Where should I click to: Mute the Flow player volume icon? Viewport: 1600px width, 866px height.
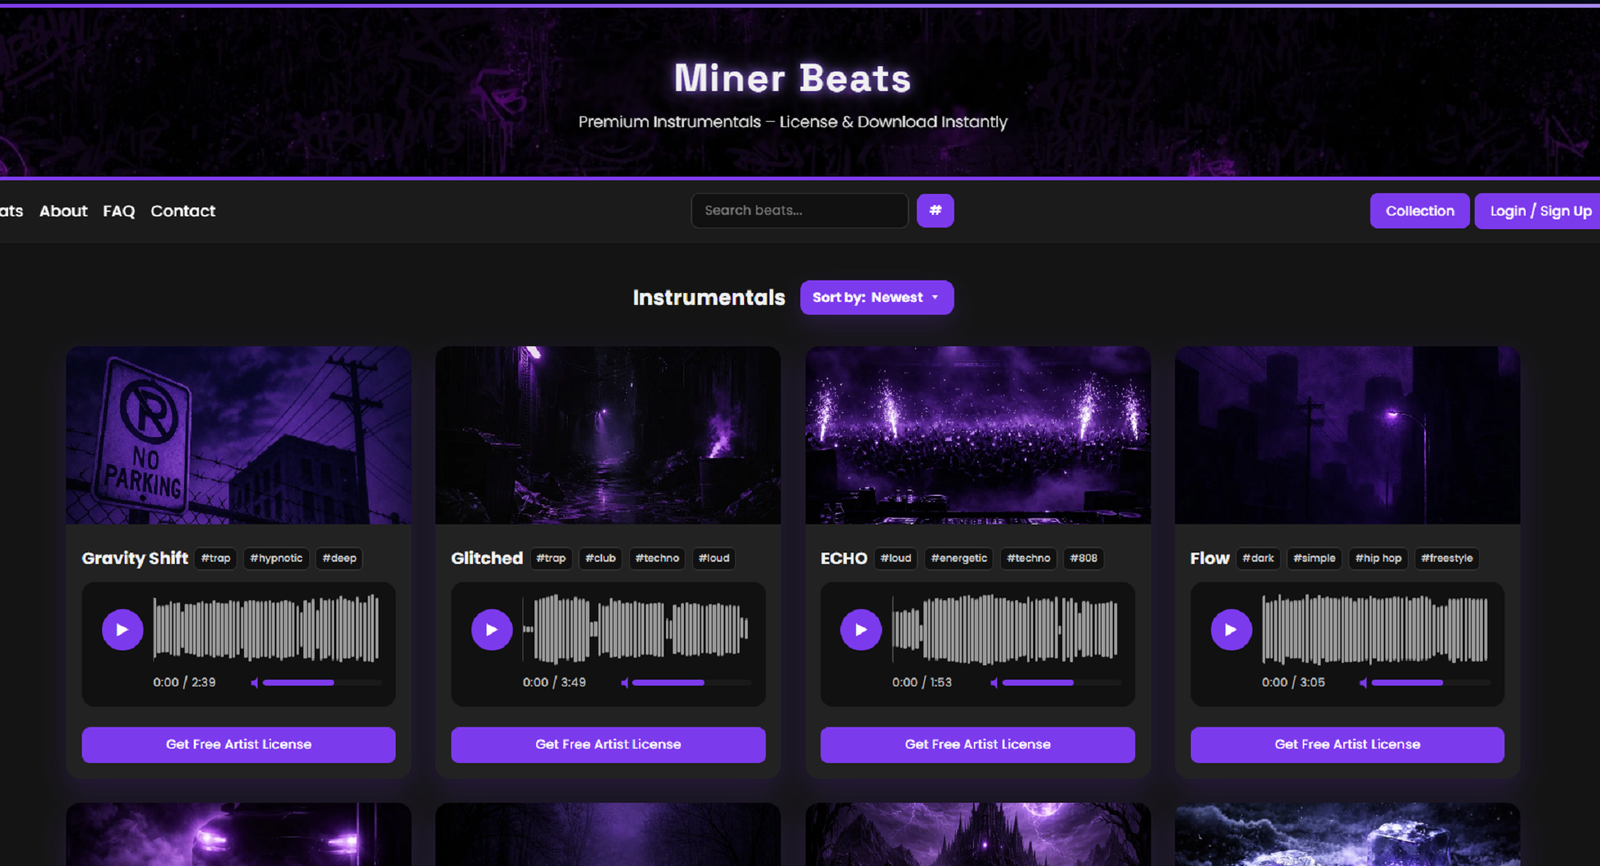coord(1363,683)
